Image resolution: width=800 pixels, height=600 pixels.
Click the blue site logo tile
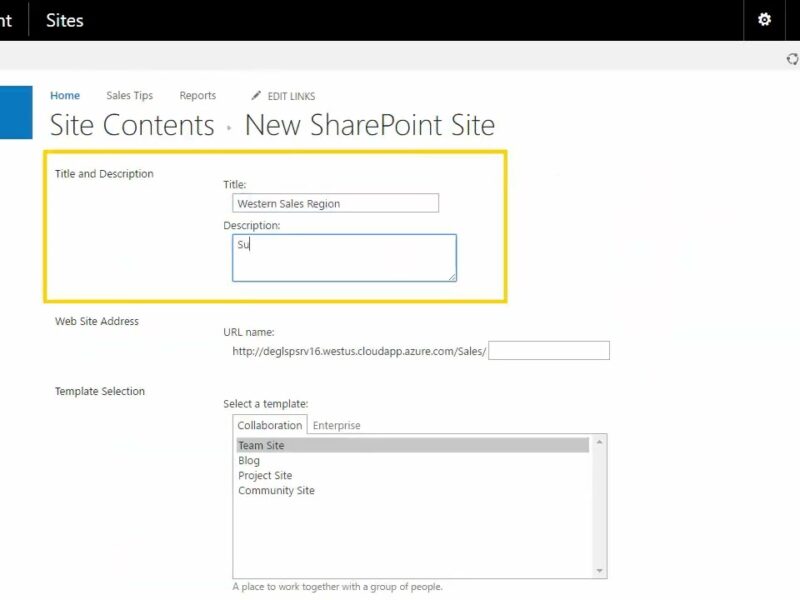coord(16,111)
